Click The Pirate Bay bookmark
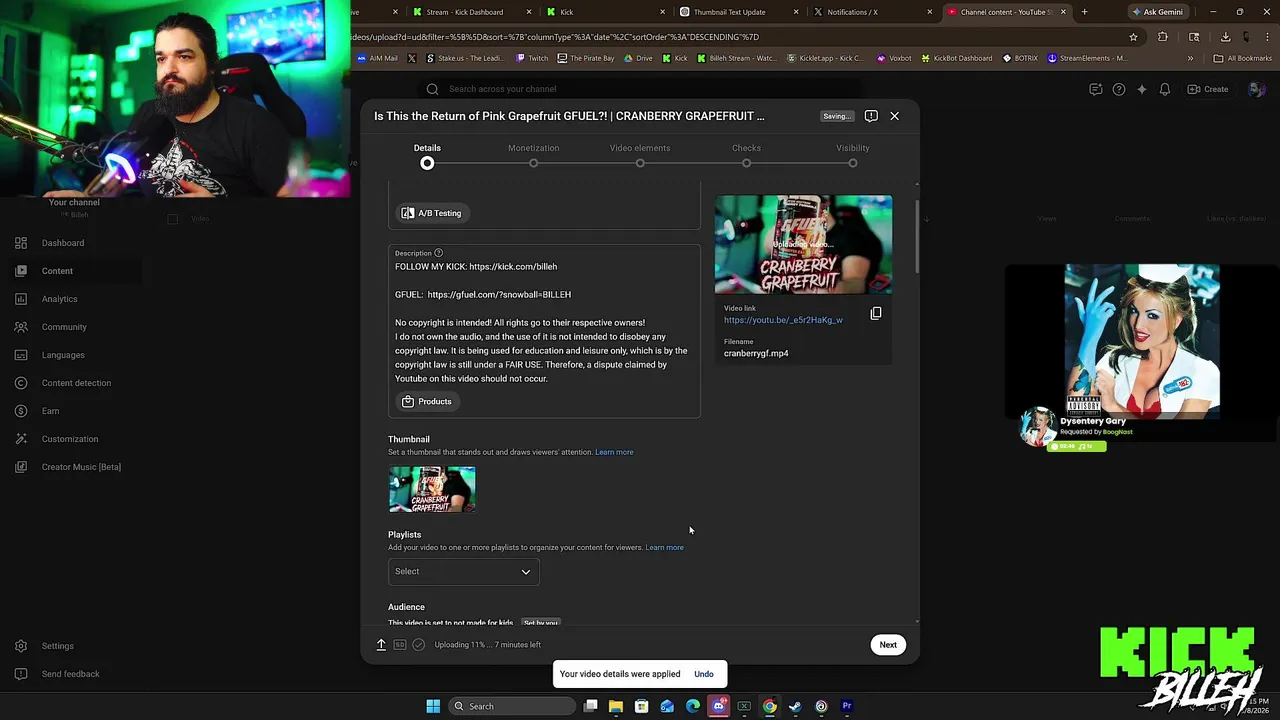 (586, 58)
